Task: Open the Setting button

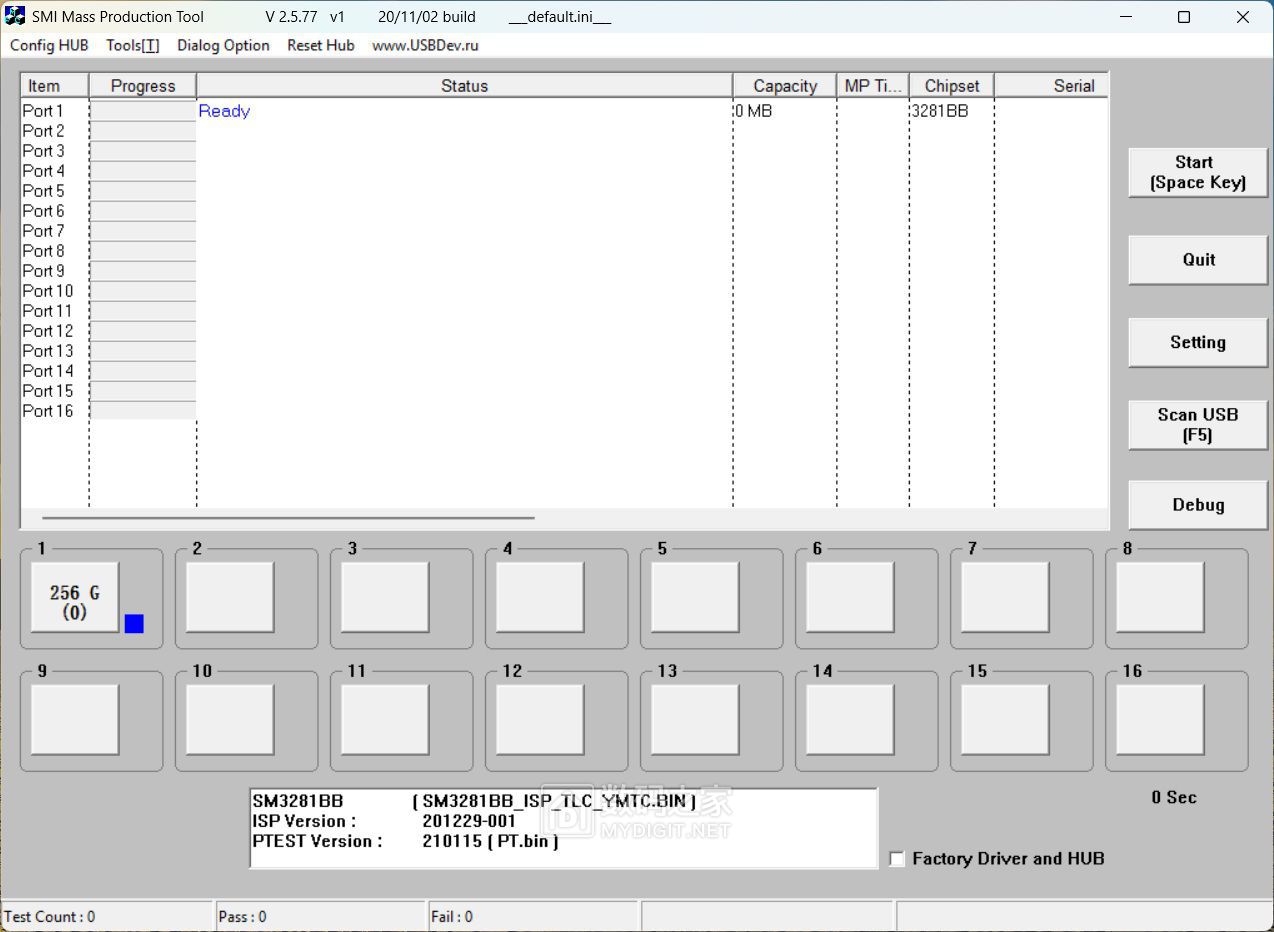Action: (x=1197, y=342)
